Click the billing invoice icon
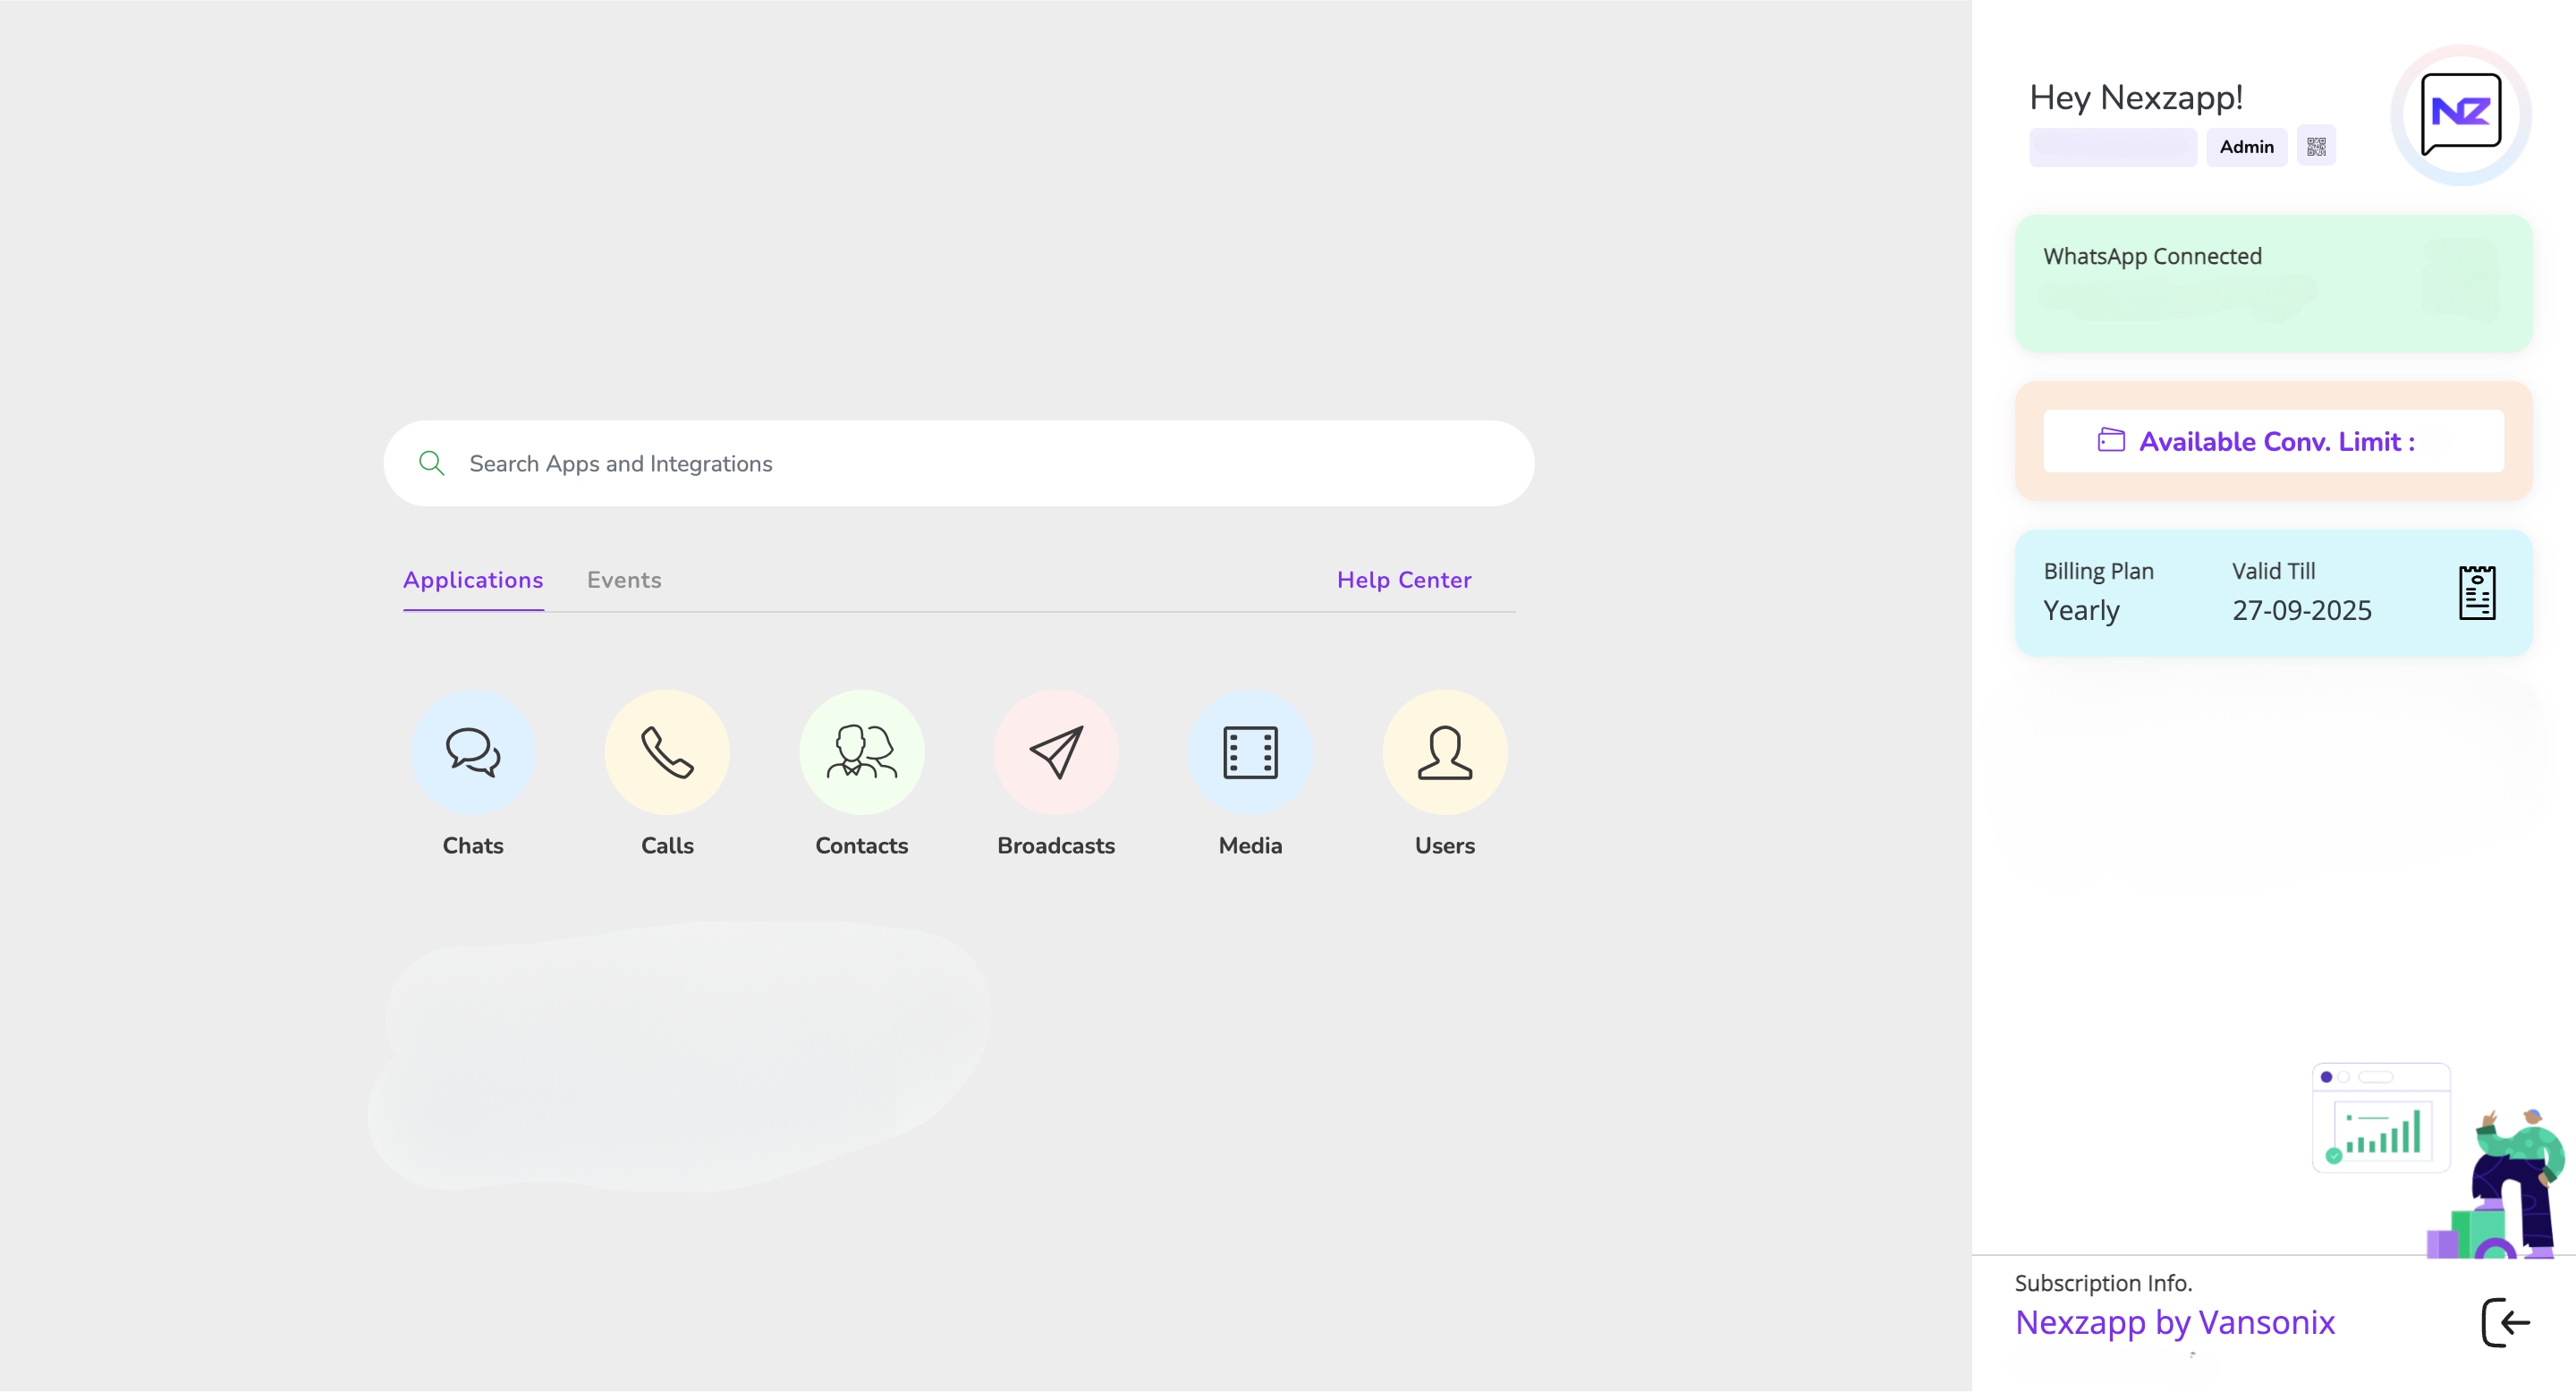This screenshot has width=2576, height=1392. click(2477, 593)
